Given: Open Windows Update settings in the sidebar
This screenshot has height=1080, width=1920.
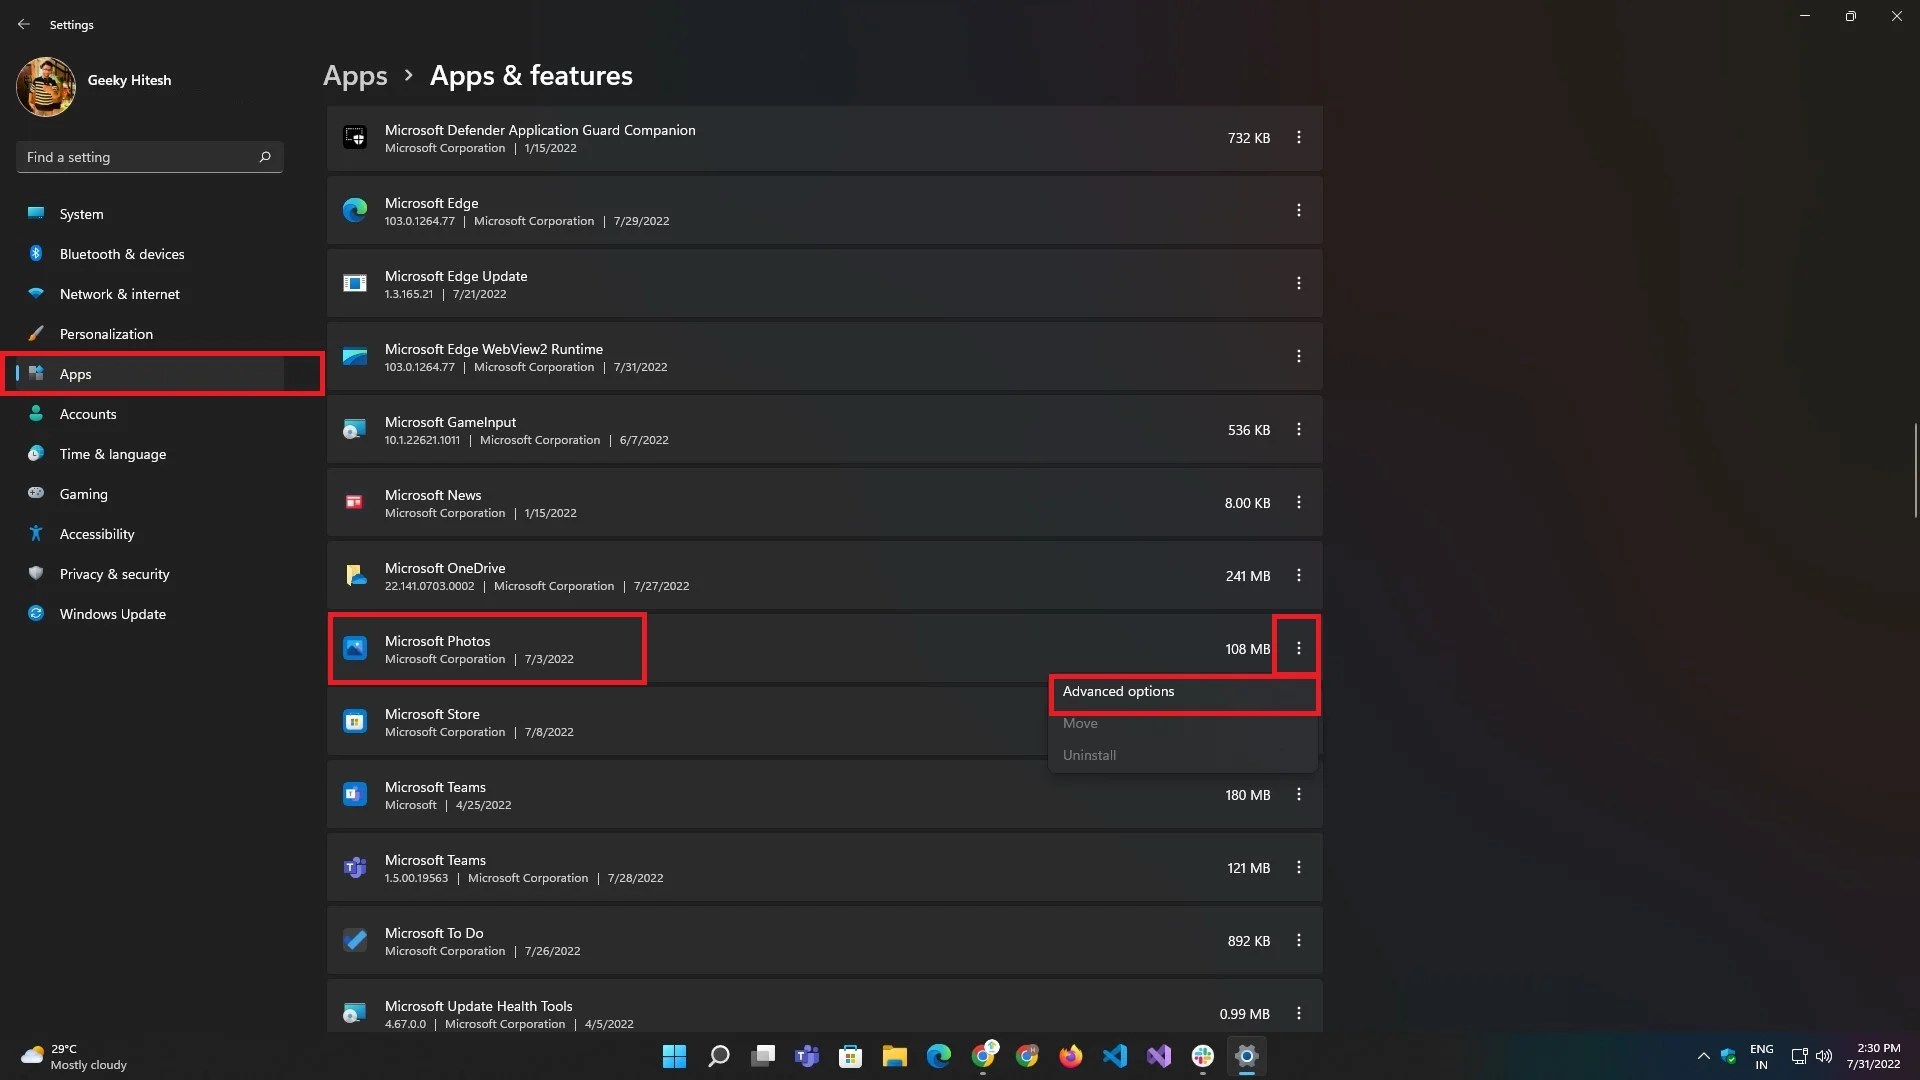Looking at the screenshot, I should 110,613.
